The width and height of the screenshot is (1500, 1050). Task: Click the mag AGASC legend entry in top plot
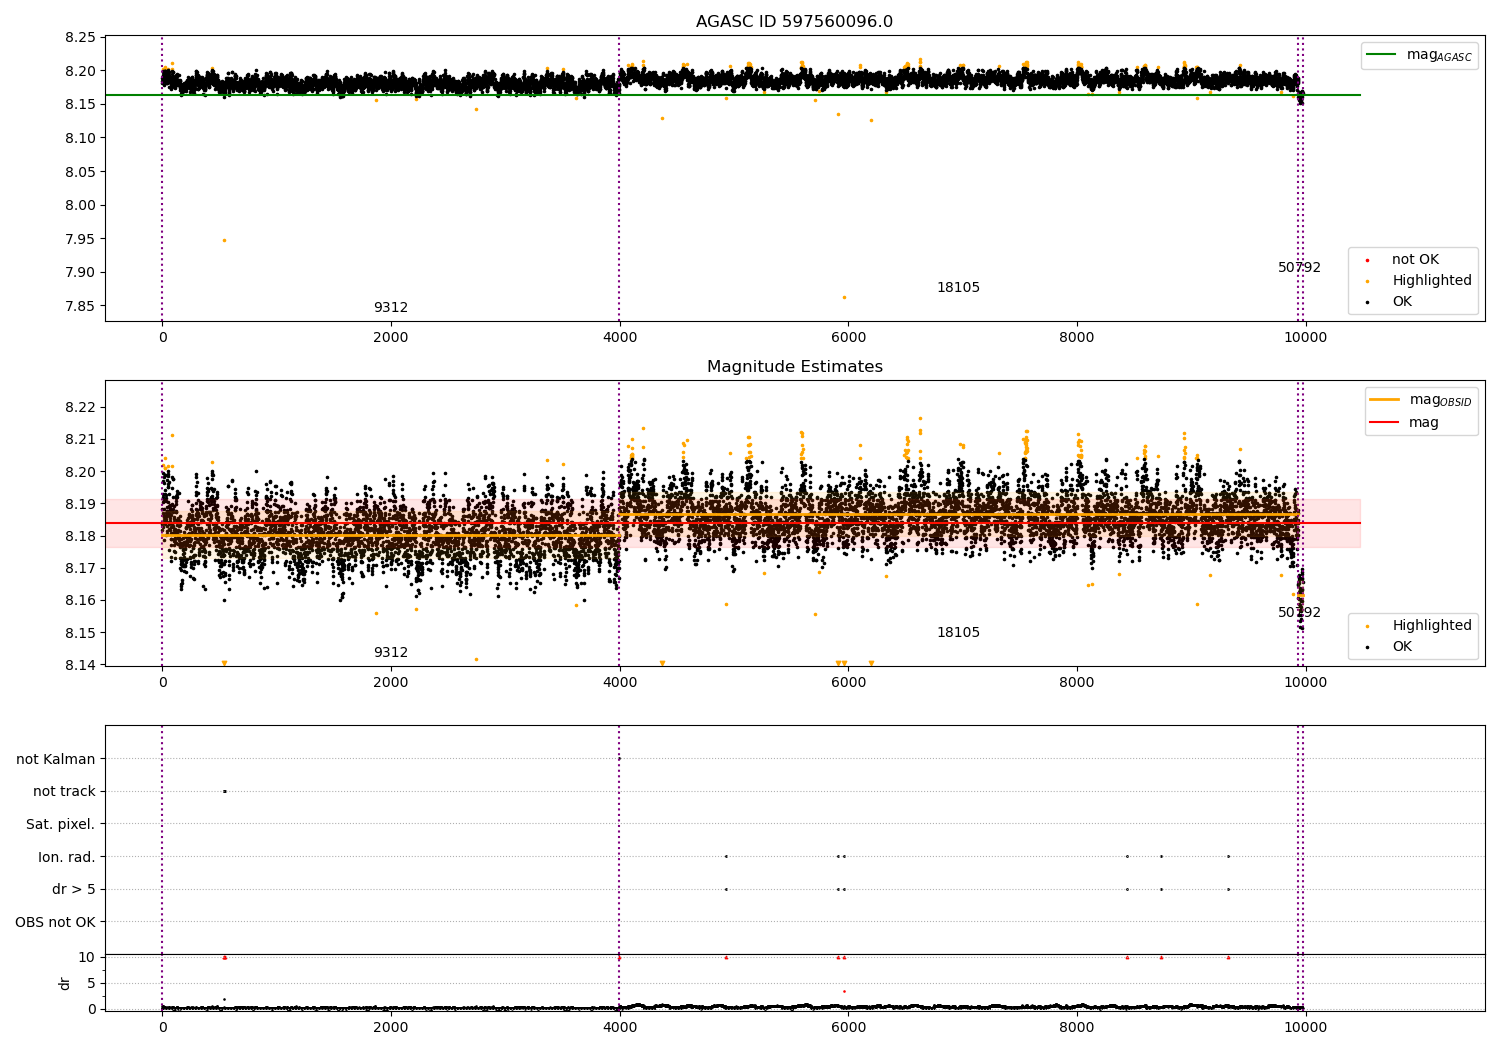(1419, 55)
